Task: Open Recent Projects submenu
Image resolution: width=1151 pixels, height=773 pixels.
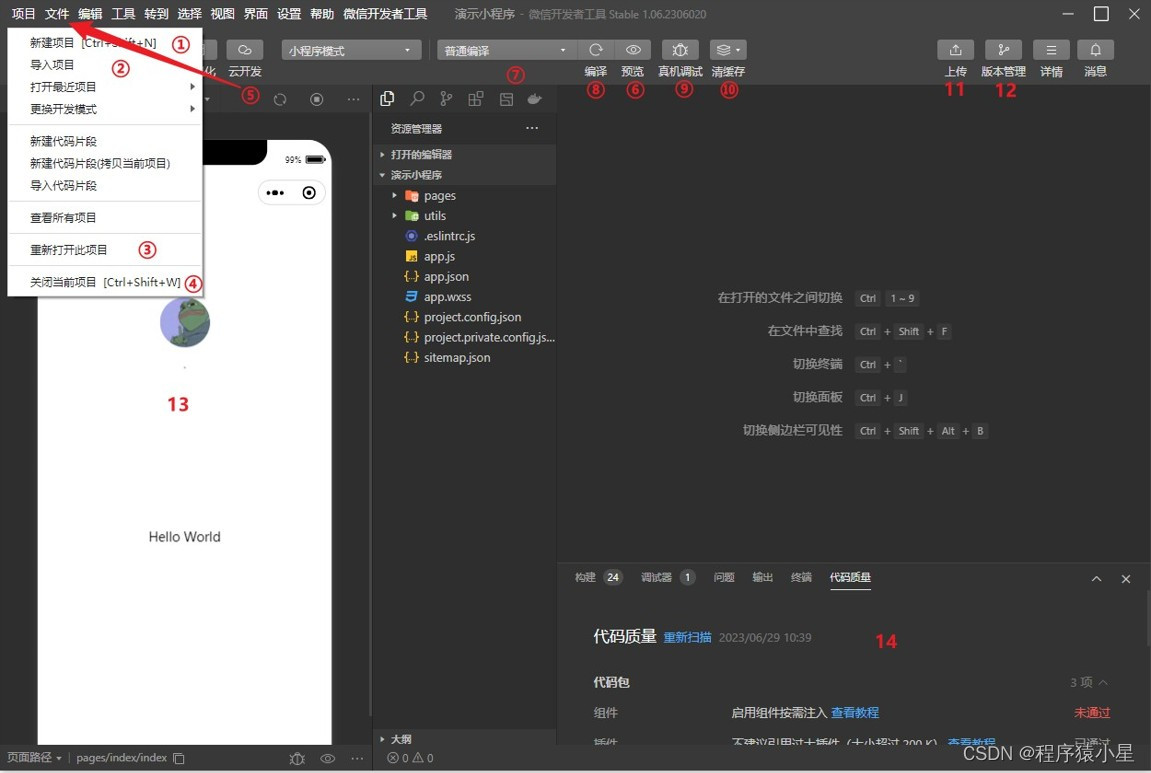Action: [x=104, y=87]
